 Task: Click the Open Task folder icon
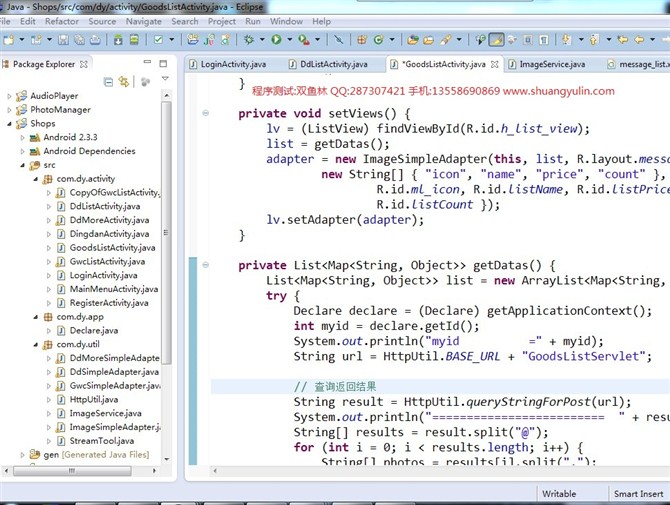428,40
